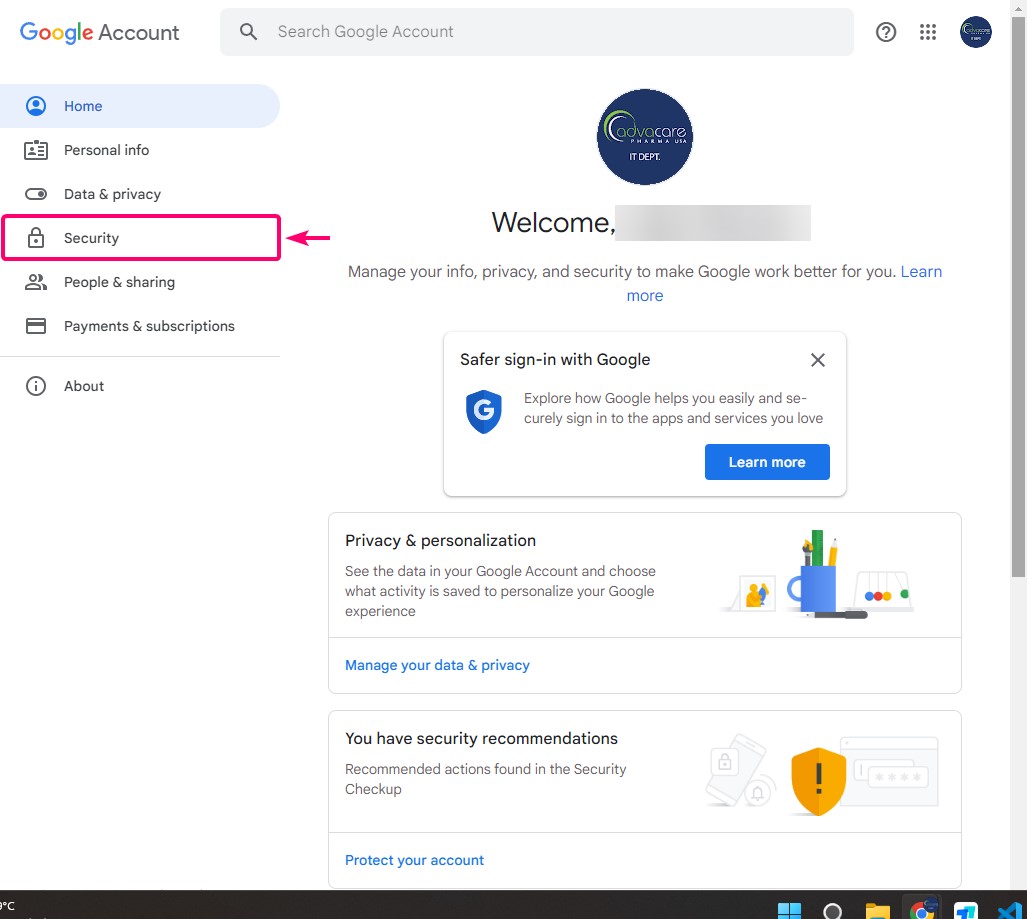1027x919 pixels.
Task: Open the taskbar search icon
Action: tap(832, 910)
